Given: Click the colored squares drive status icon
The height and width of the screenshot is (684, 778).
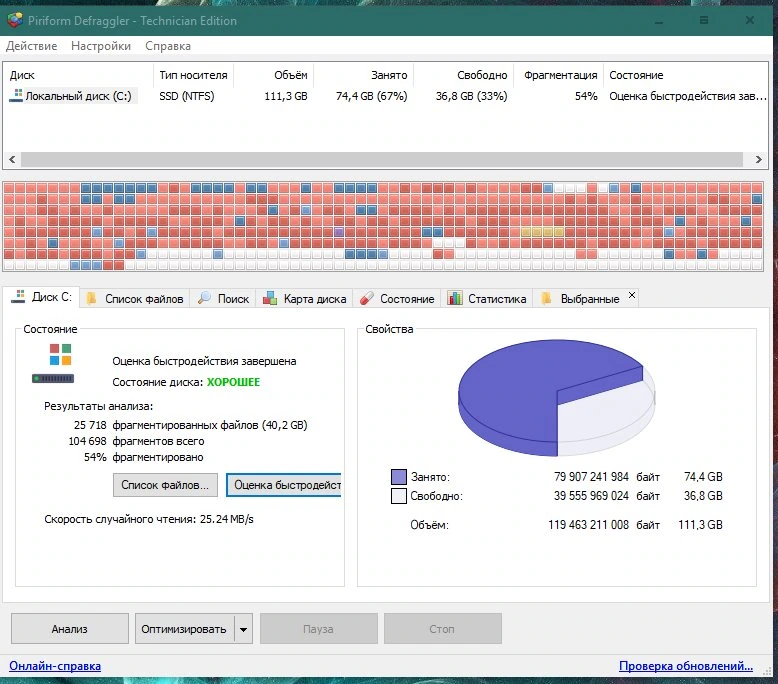Looking at the screenshot, I should pos(53,364).
